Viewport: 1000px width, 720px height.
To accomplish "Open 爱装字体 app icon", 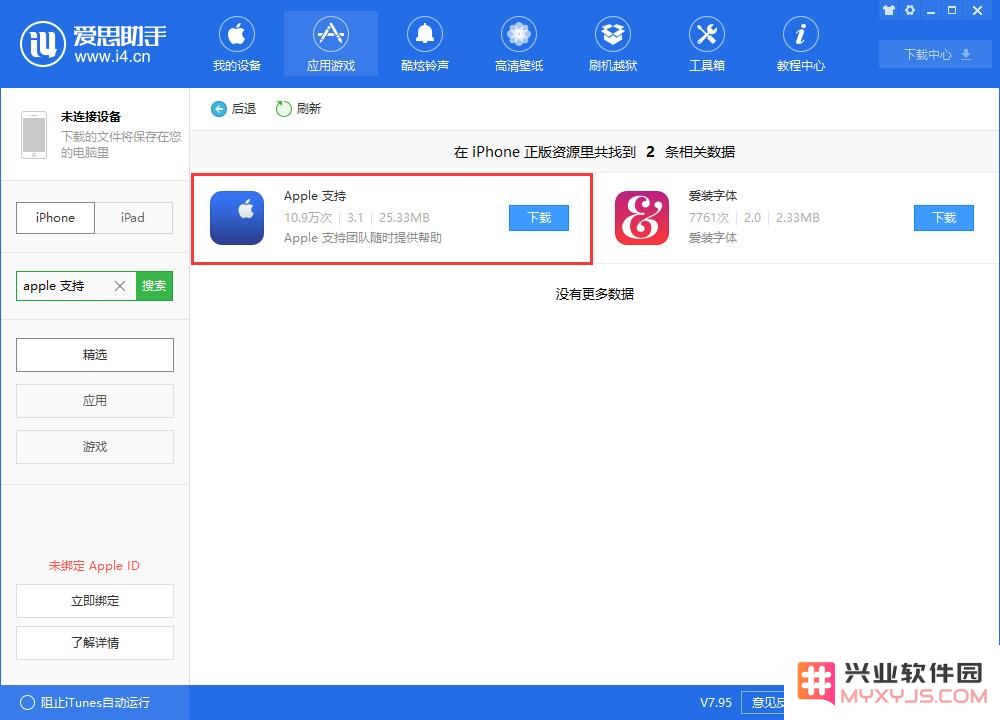I will tap(642, 218).
